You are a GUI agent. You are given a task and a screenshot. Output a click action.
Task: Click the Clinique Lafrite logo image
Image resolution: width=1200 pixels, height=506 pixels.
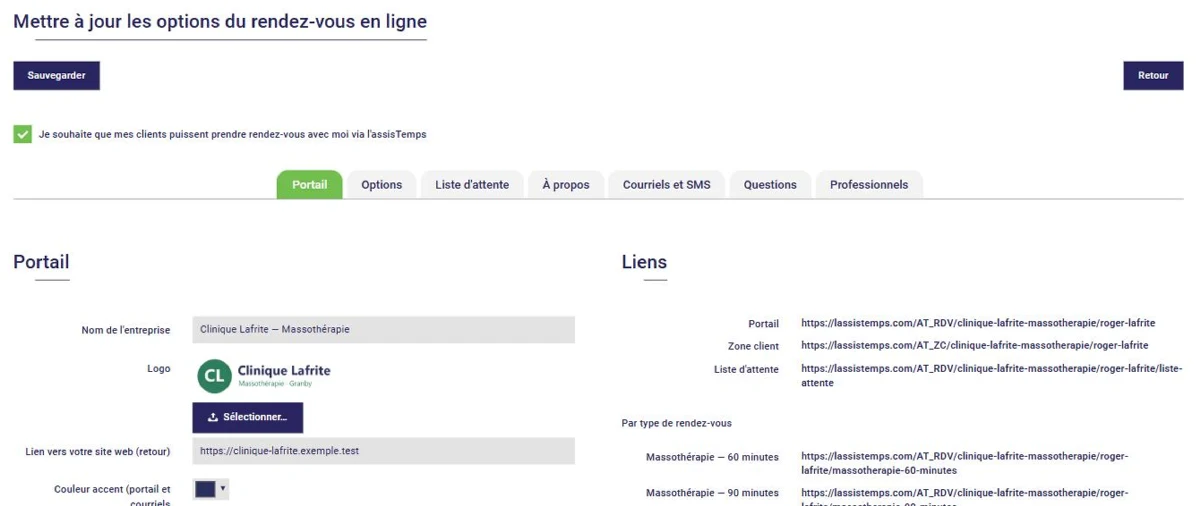[x=265, y=375]
